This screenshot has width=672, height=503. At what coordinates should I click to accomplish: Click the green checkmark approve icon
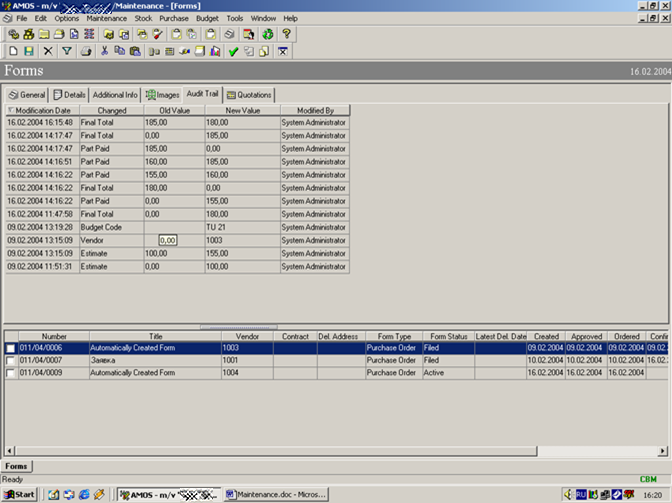click(232, 50)
